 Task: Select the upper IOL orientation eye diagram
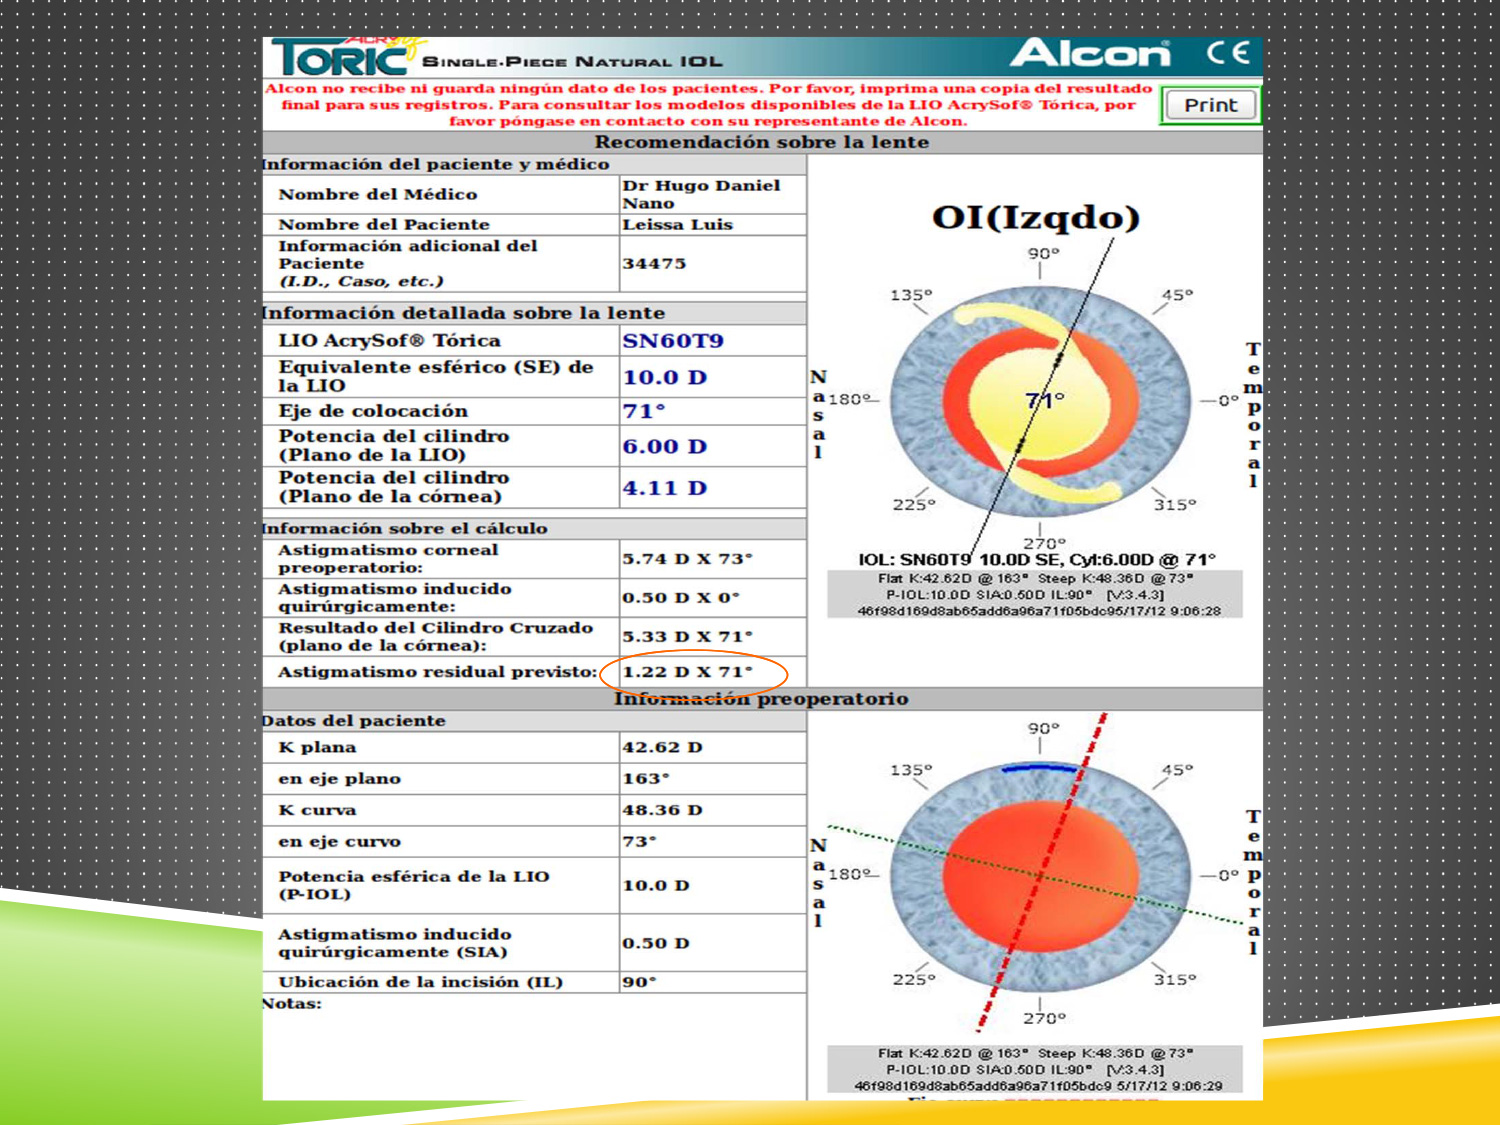1040,400
